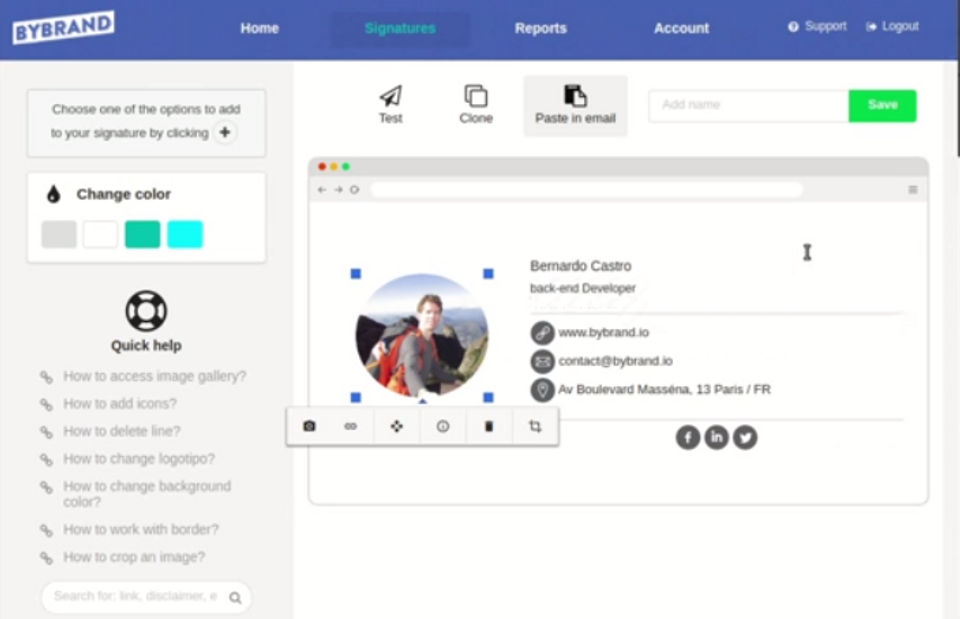960x619 pixels.
Task: Click the back-end Developer title text
Action: 583,288
